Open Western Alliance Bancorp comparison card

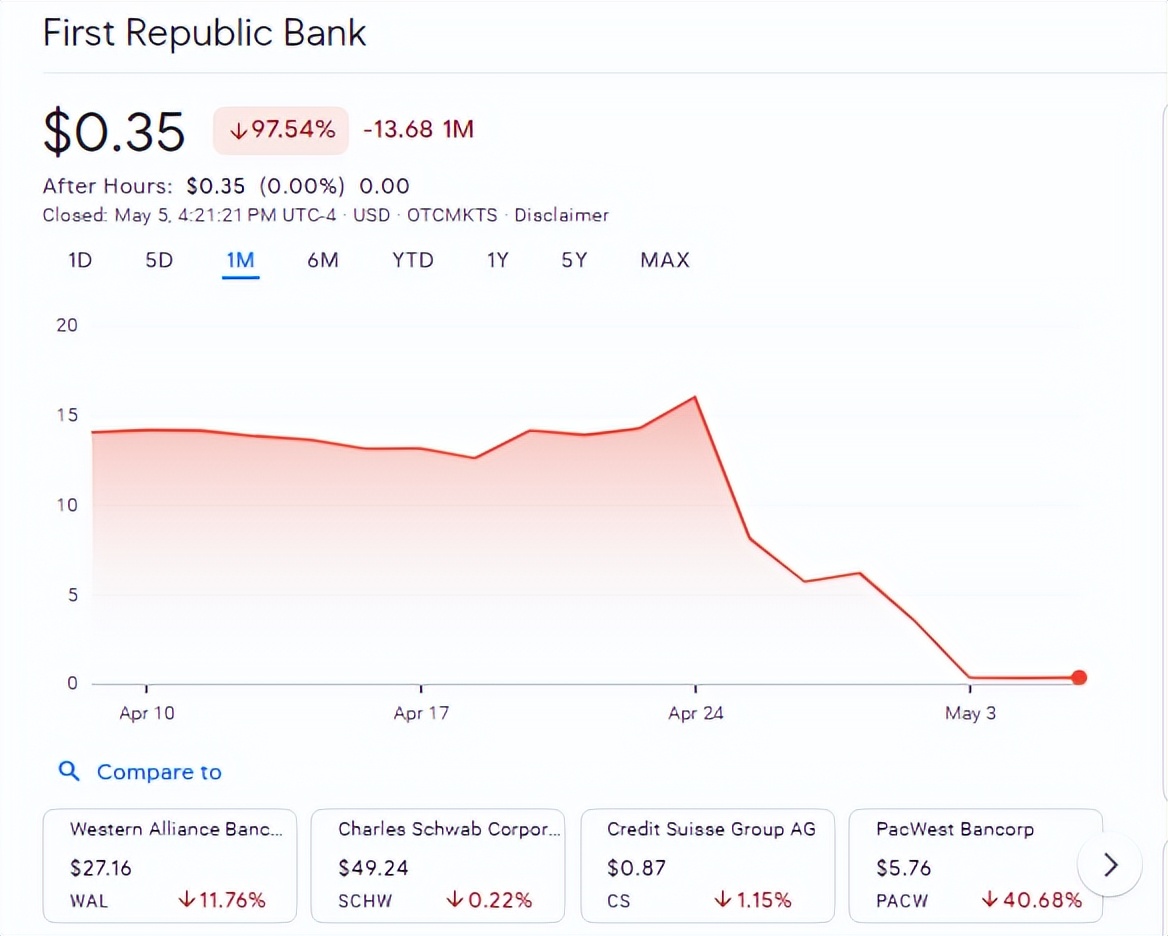coord(170,866)
